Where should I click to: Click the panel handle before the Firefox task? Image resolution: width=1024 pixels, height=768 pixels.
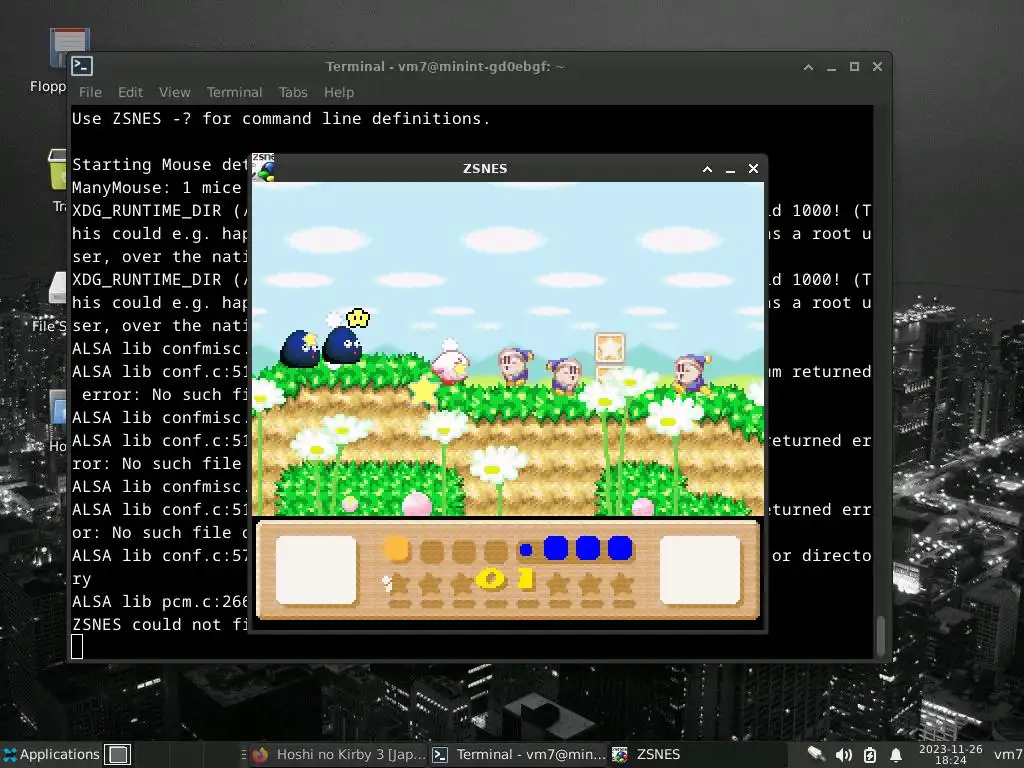click(x=244, y=754)
